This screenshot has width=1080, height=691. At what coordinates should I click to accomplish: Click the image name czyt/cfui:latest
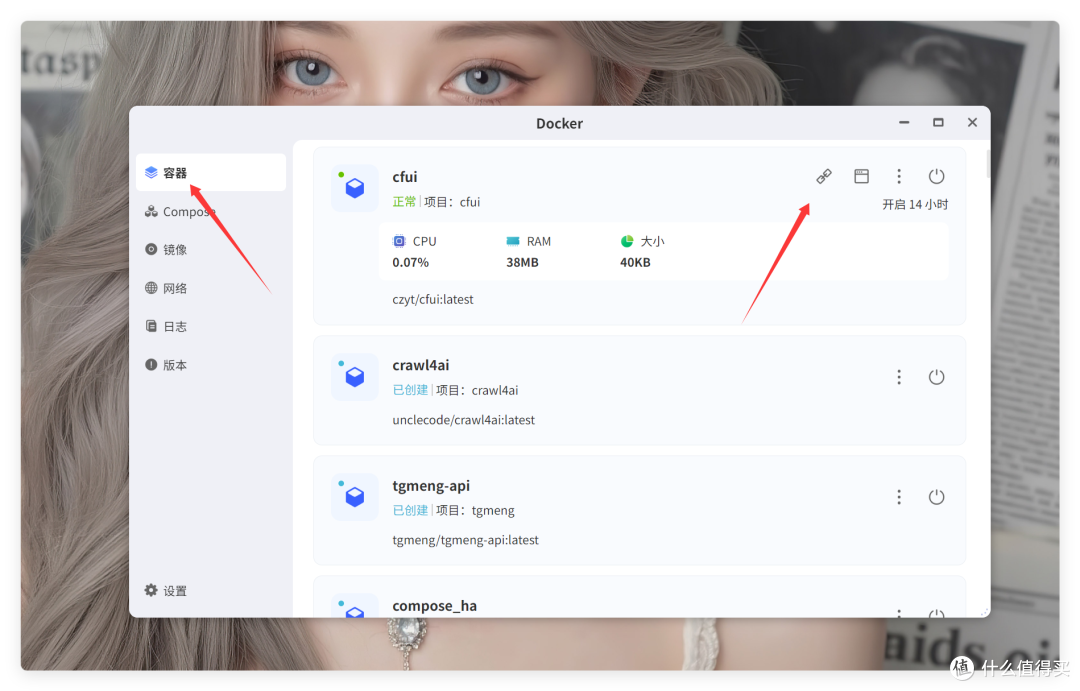click(x=433, y=300)
